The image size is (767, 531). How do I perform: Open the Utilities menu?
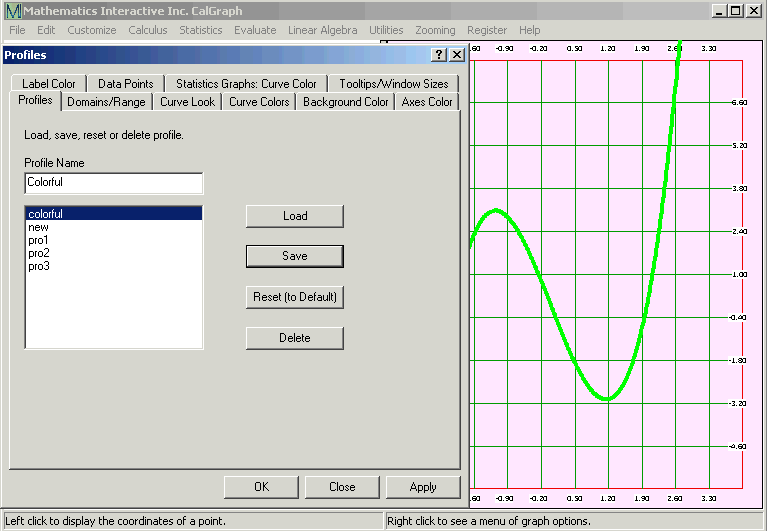tap(386, 30)
